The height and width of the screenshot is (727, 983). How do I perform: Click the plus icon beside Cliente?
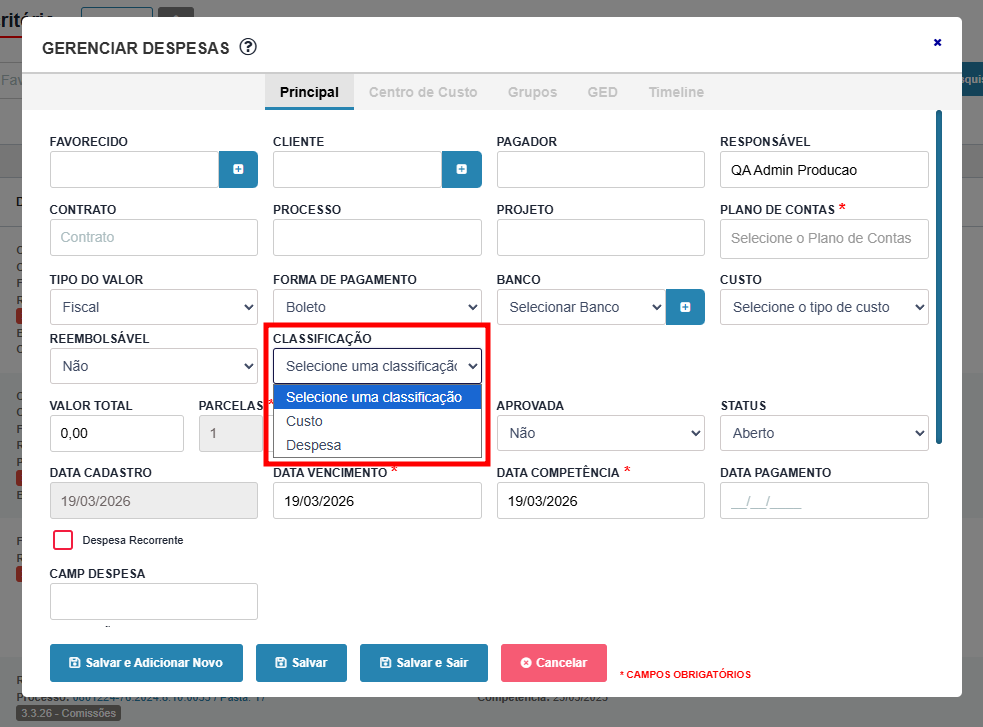[461, 170]
